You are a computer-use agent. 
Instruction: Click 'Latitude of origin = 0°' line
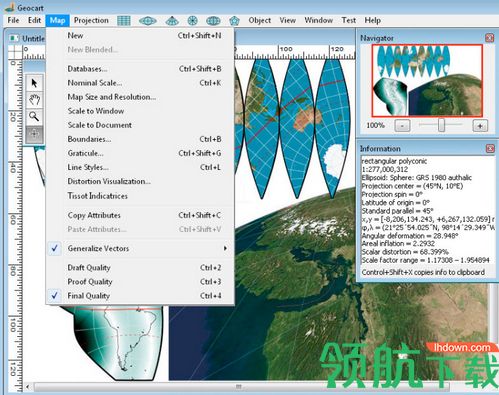pyautogui.click(x=396, y=202)
